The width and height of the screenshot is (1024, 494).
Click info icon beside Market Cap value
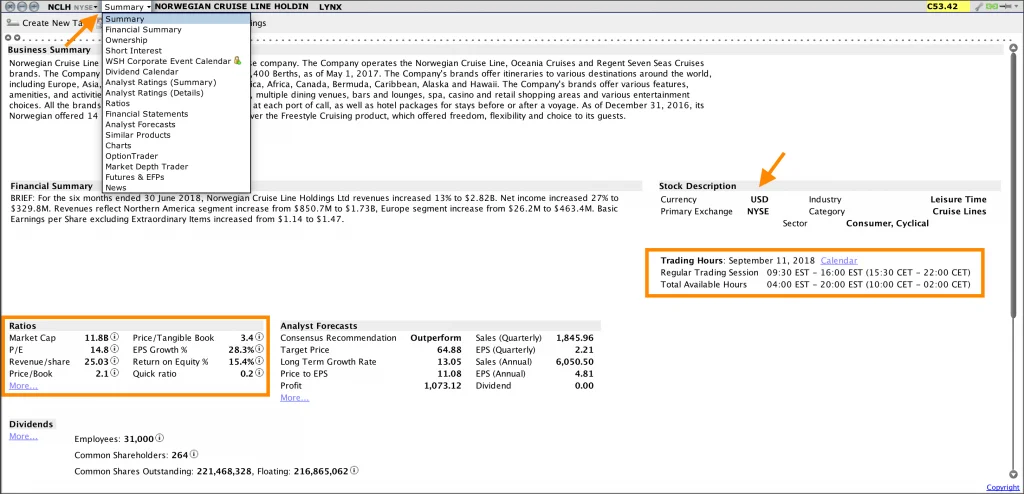pyautogui.click(x=115, y=337)
